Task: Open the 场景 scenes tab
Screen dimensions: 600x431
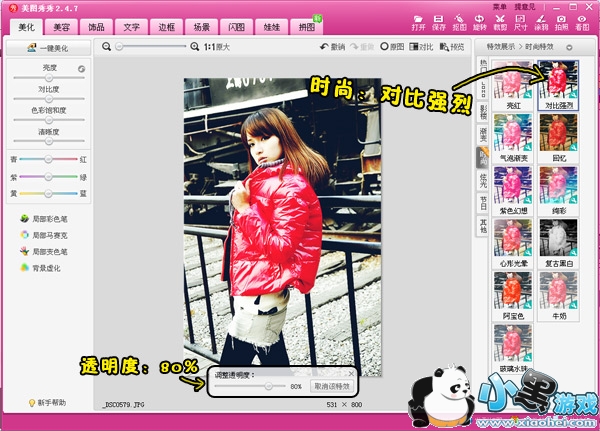Action: tap(201, 27)
